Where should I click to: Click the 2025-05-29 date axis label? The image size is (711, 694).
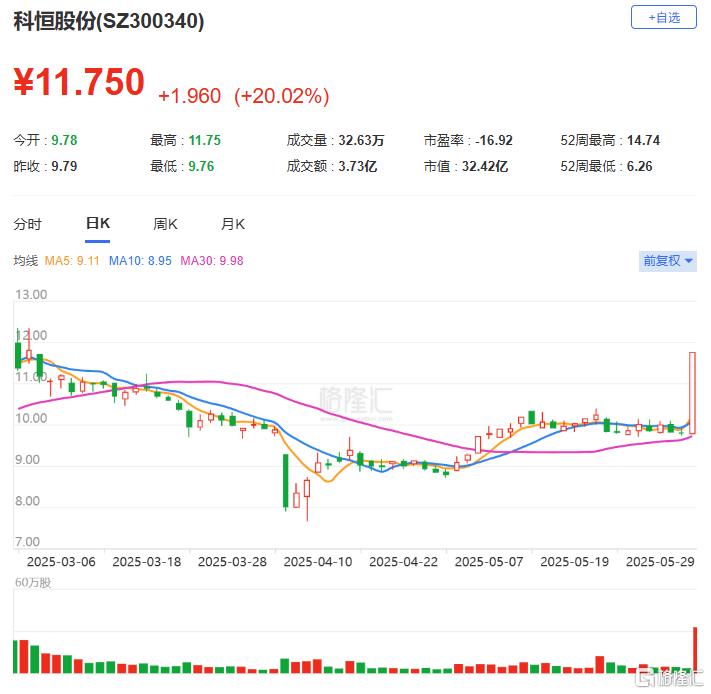pyautogui.click(x=660, y=562)
